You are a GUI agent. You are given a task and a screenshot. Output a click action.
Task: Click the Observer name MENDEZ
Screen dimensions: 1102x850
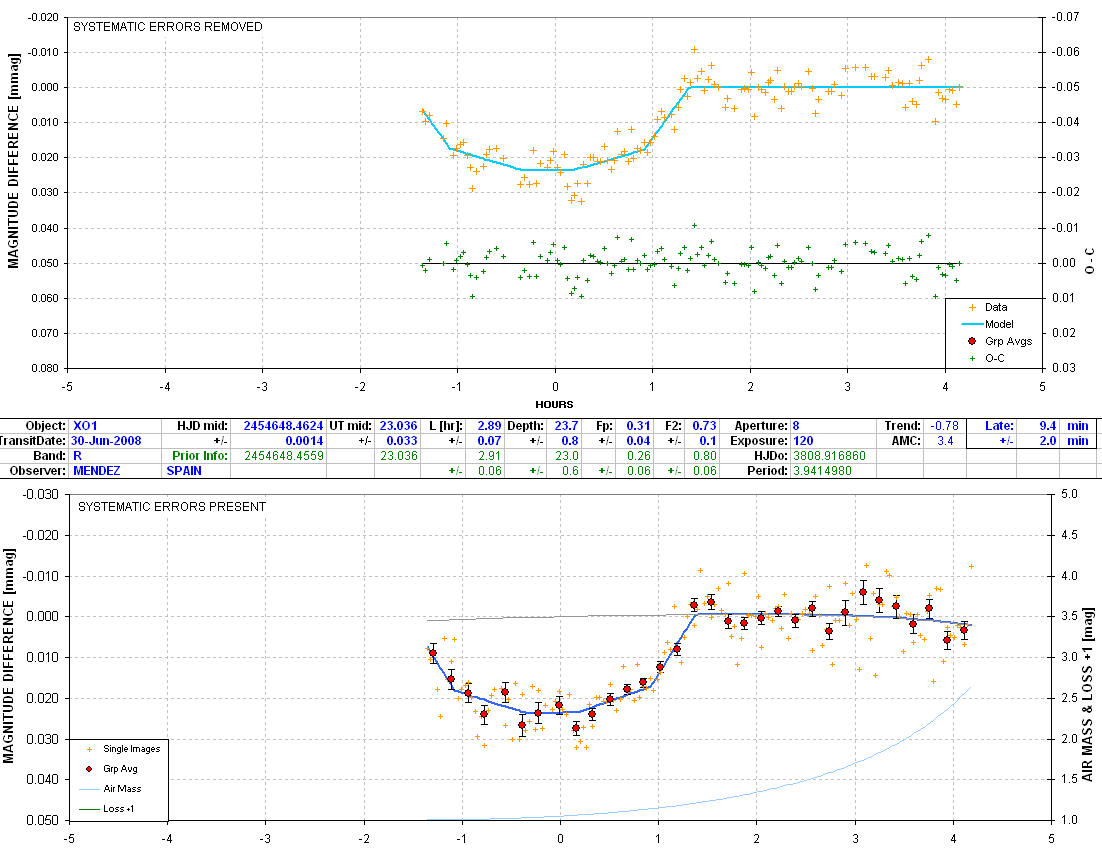96,471
